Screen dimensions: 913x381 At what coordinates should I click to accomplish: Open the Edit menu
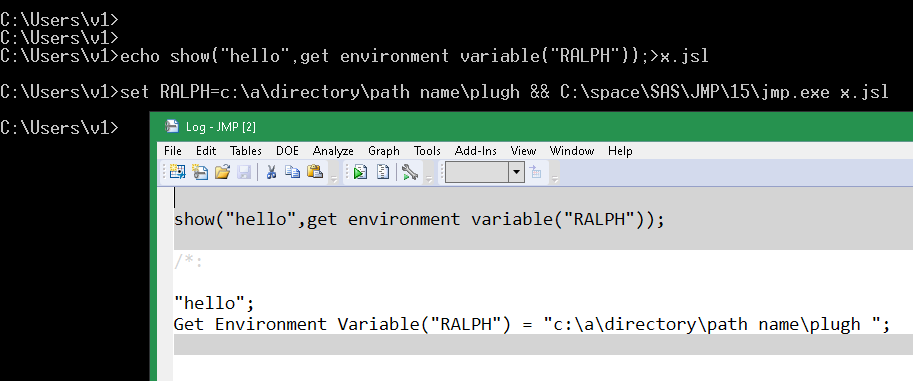206,151
